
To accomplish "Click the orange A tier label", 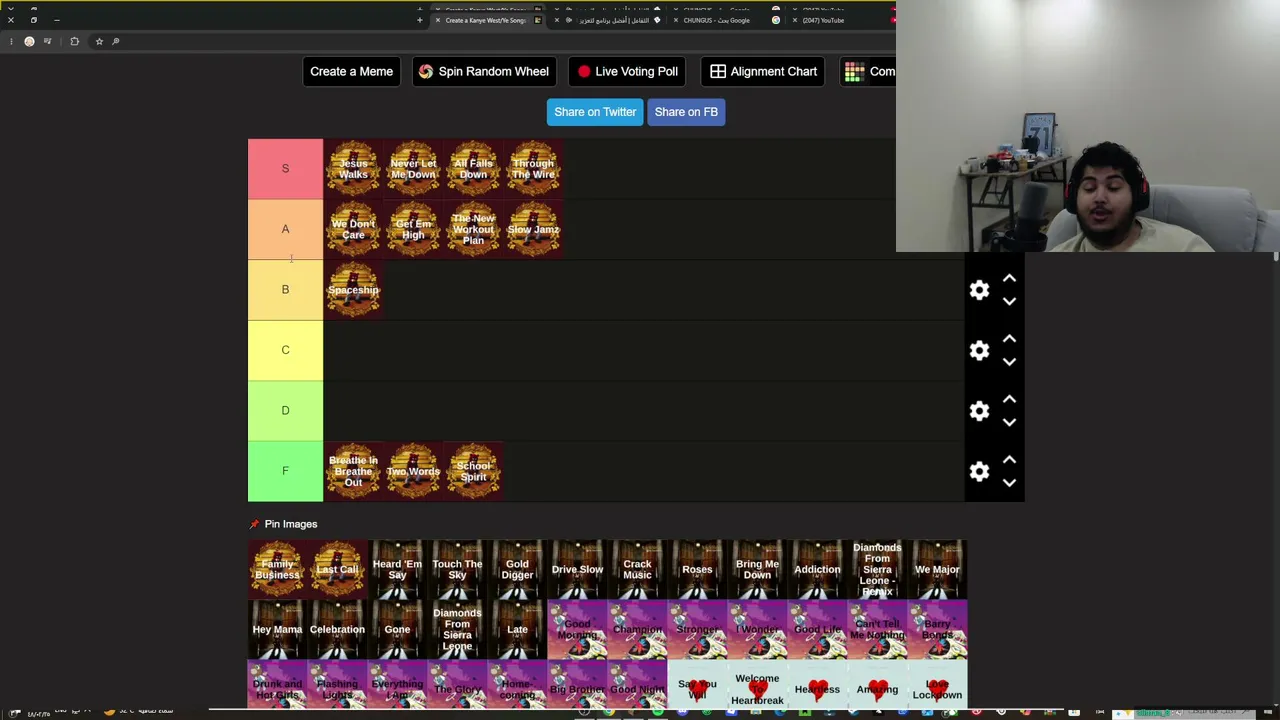I will 285,229.
